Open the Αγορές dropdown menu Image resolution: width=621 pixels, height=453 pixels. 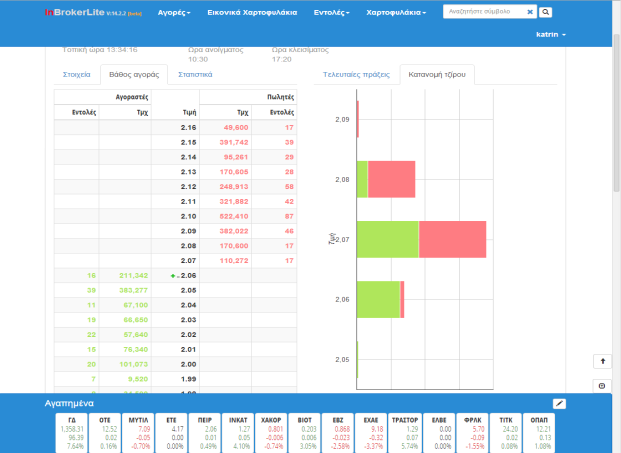[x=174, y=13]
